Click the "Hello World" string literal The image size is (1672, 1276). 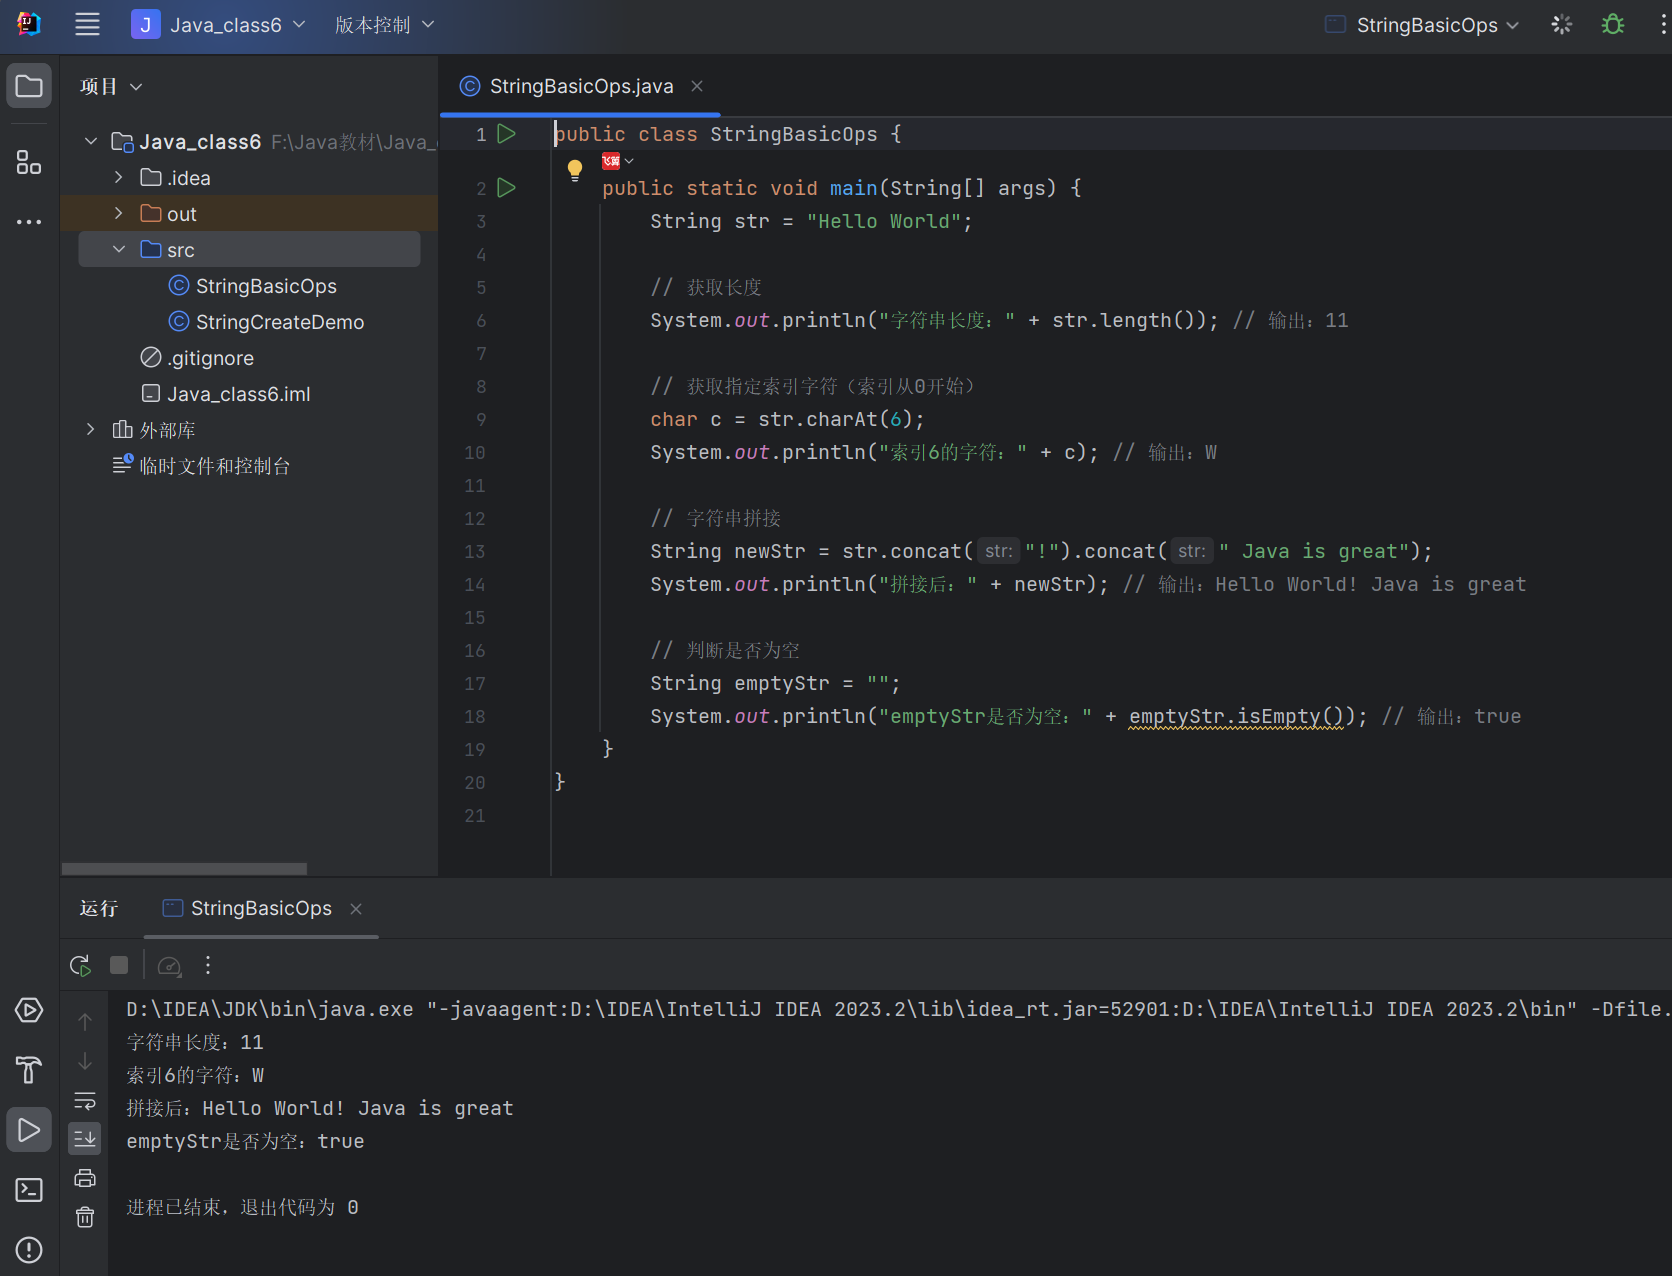click(x=884, y=221)
